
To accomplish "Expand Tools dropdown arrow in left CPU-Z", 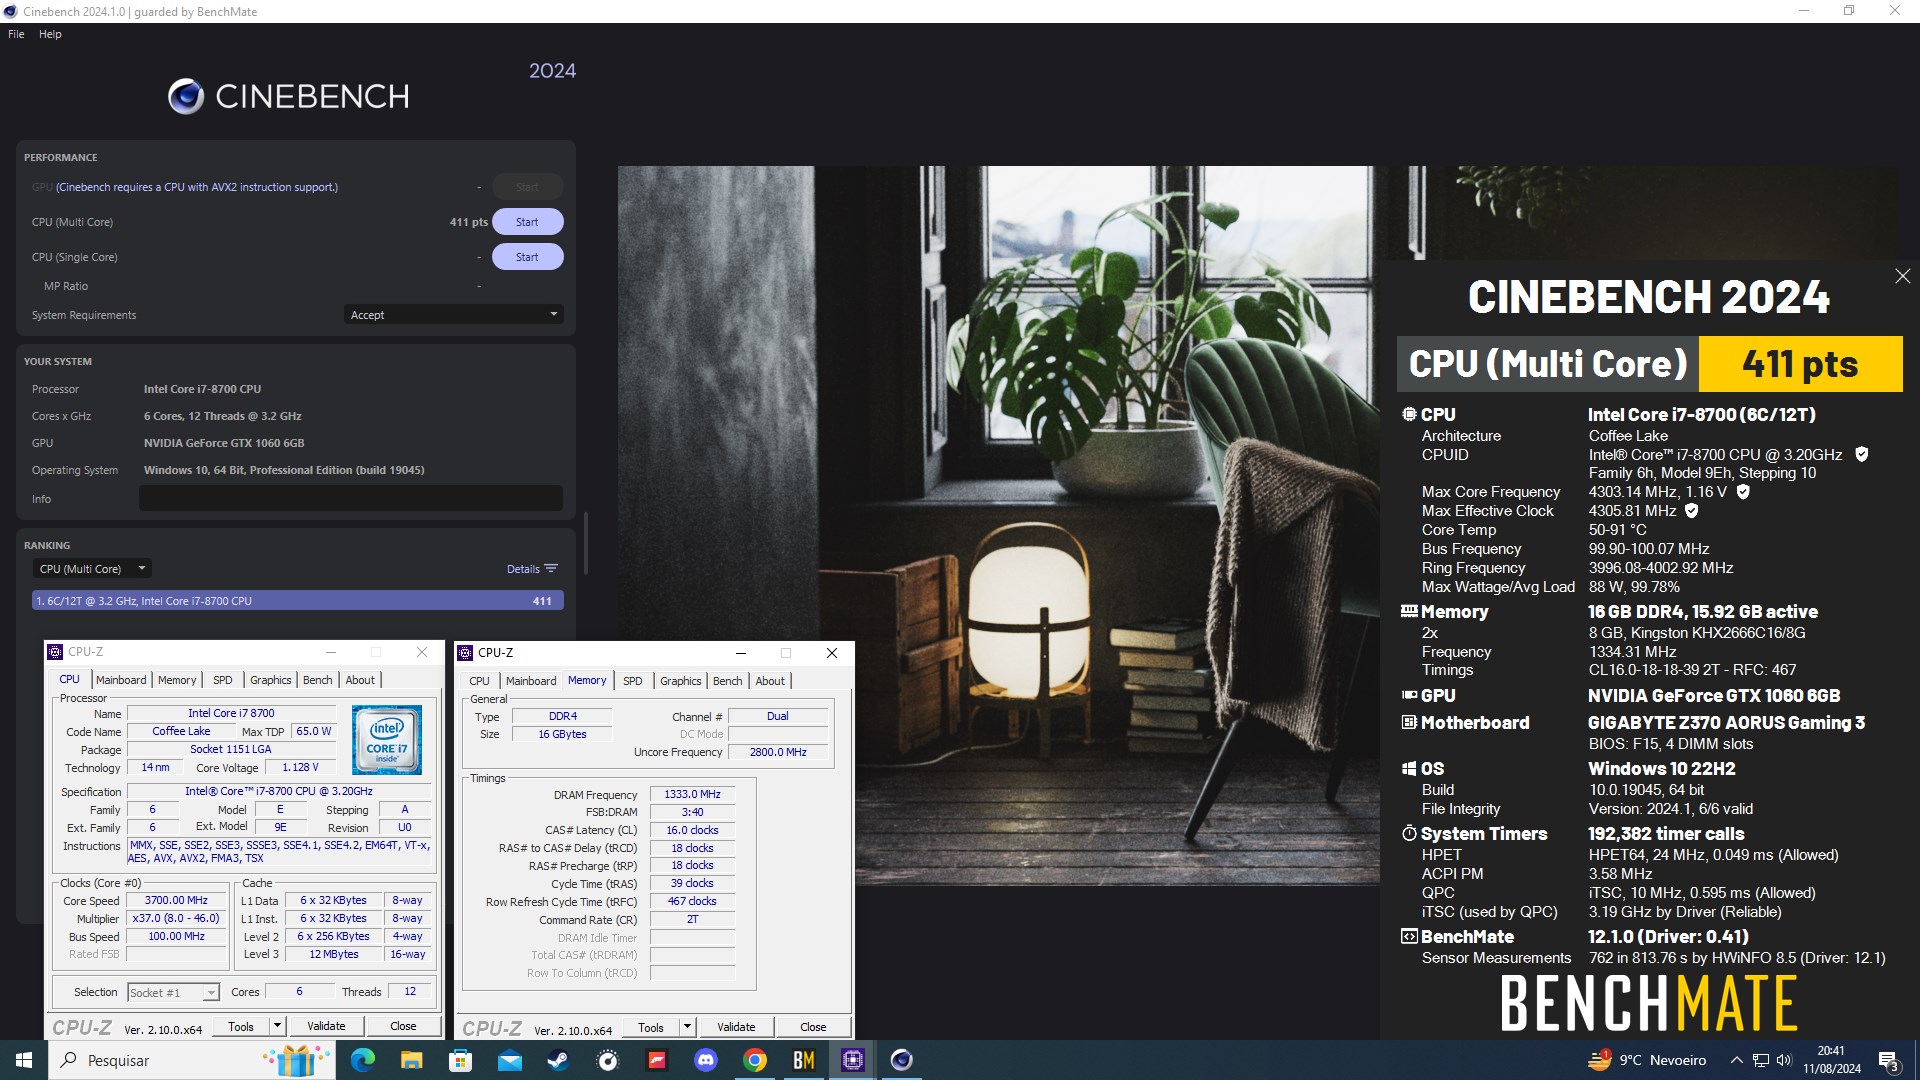I will tap(278, 1026).
